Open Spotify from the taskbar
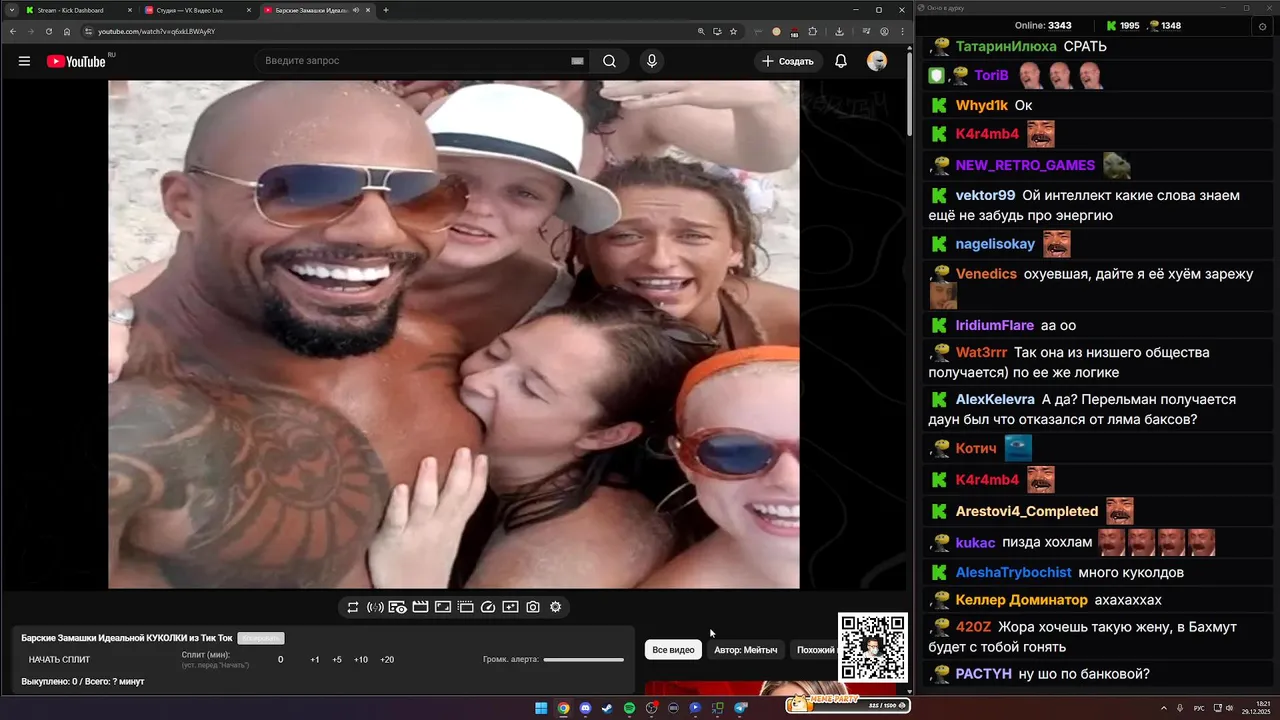The image size is (1280, 720). tap(629, 708)
